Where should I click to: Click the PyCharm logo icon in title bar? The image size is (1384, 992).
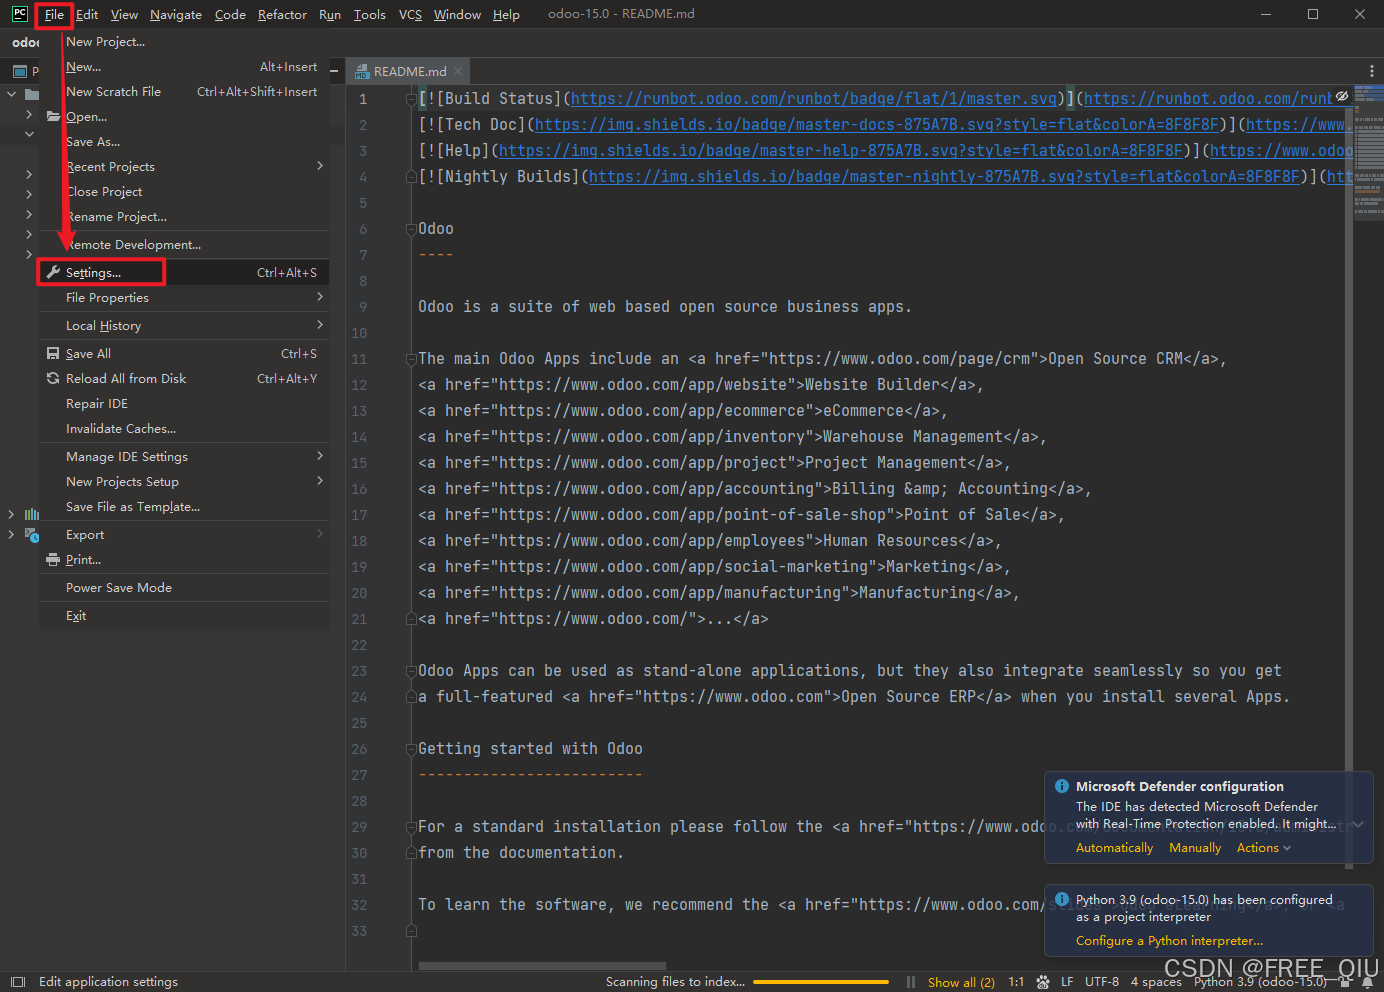[19, 14]
